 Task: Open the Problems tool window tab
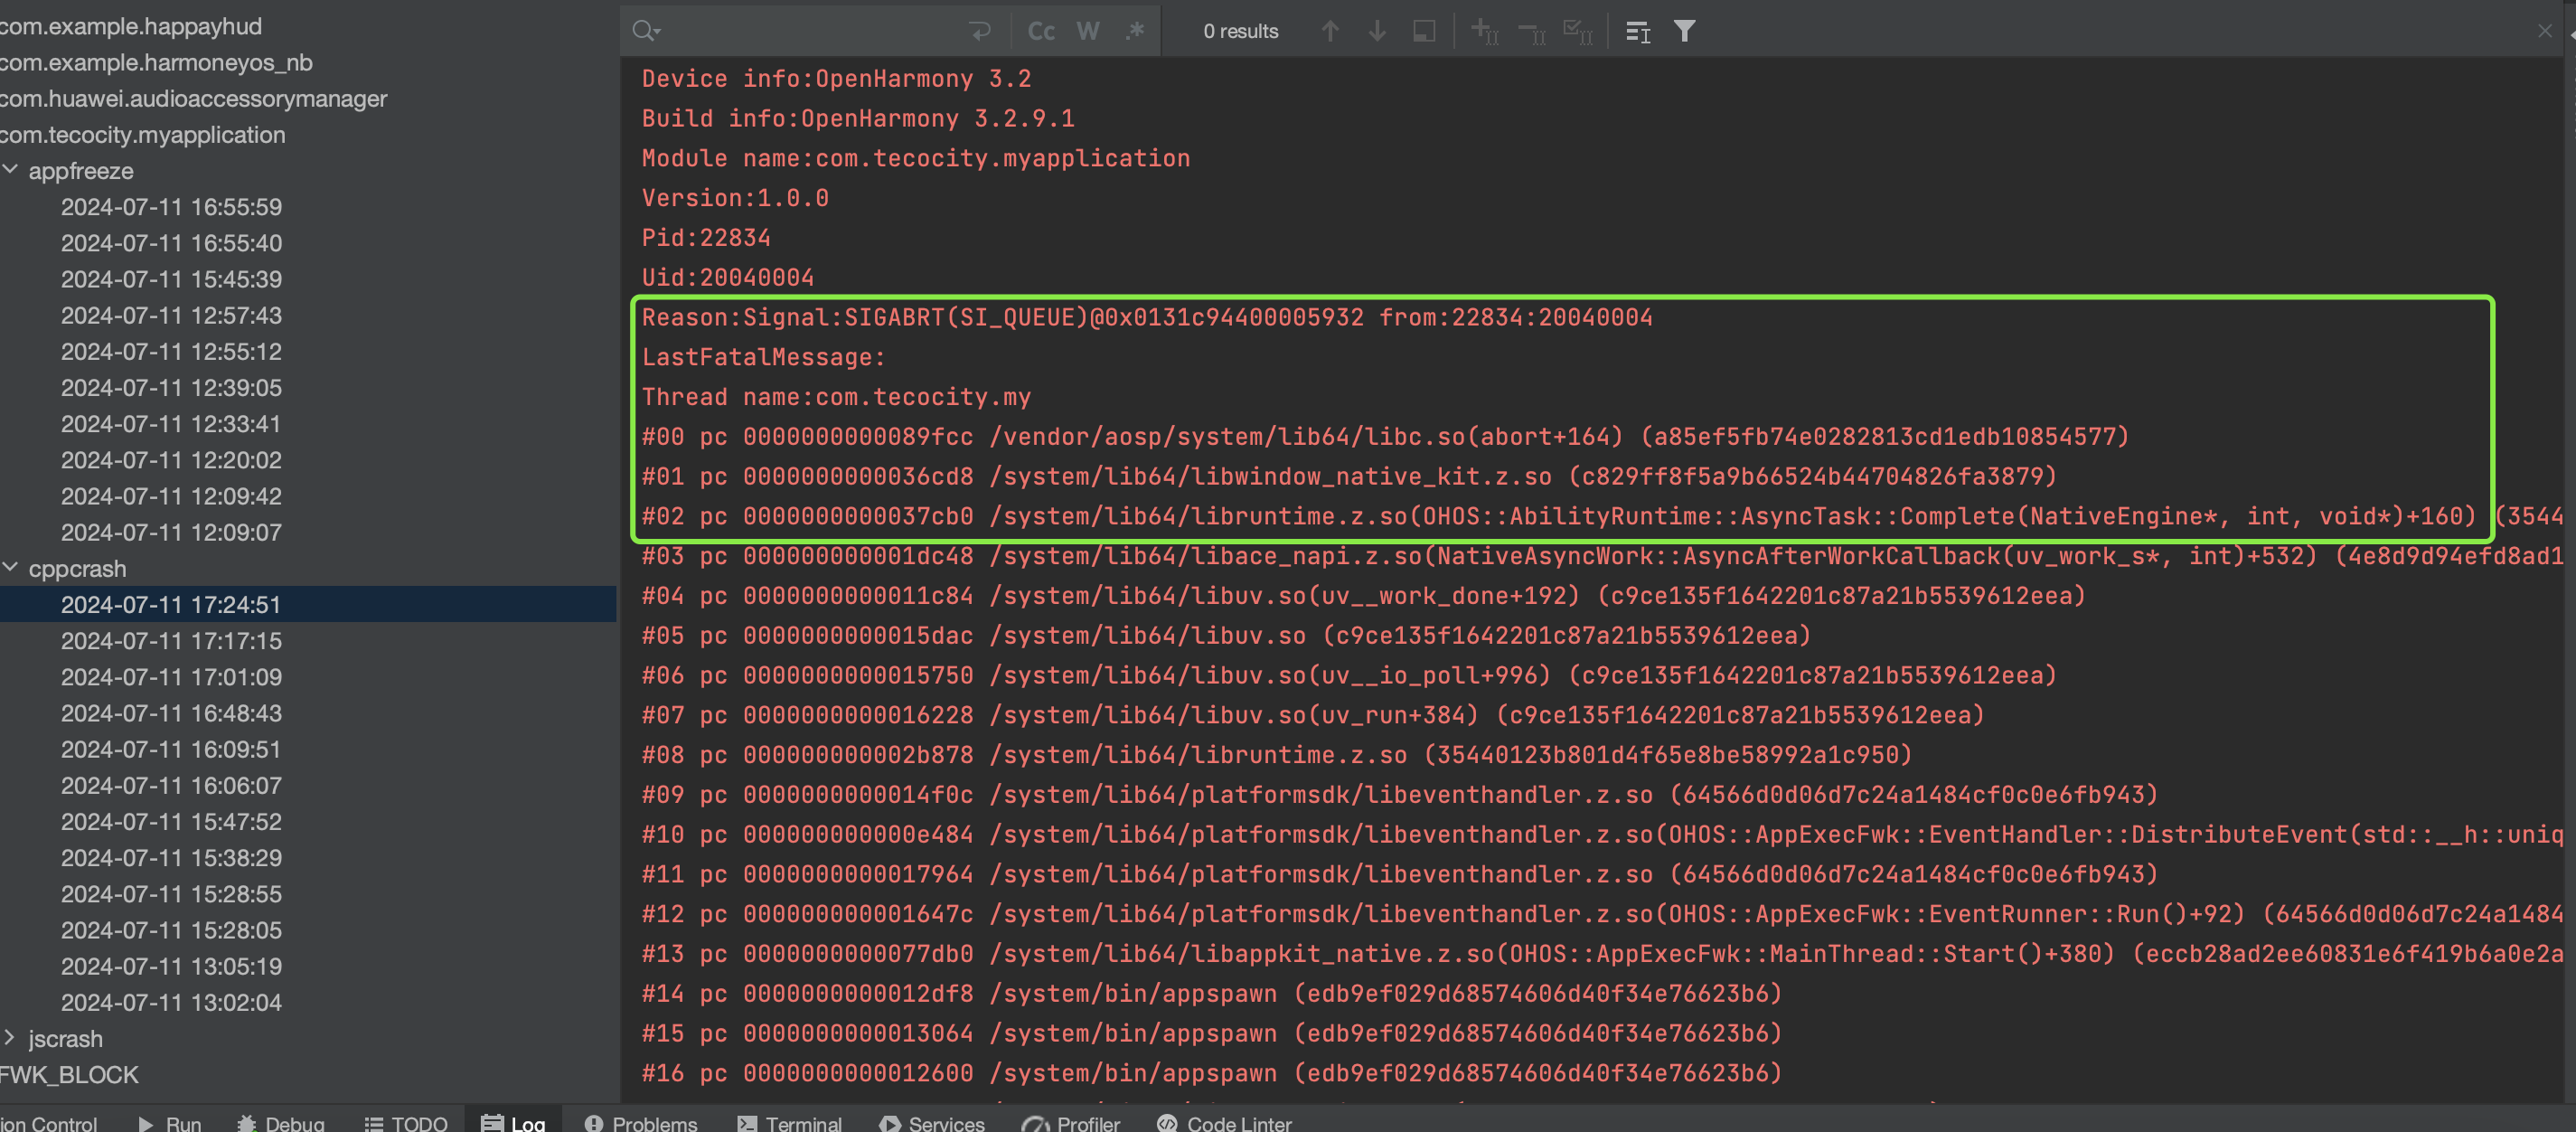641,1122
